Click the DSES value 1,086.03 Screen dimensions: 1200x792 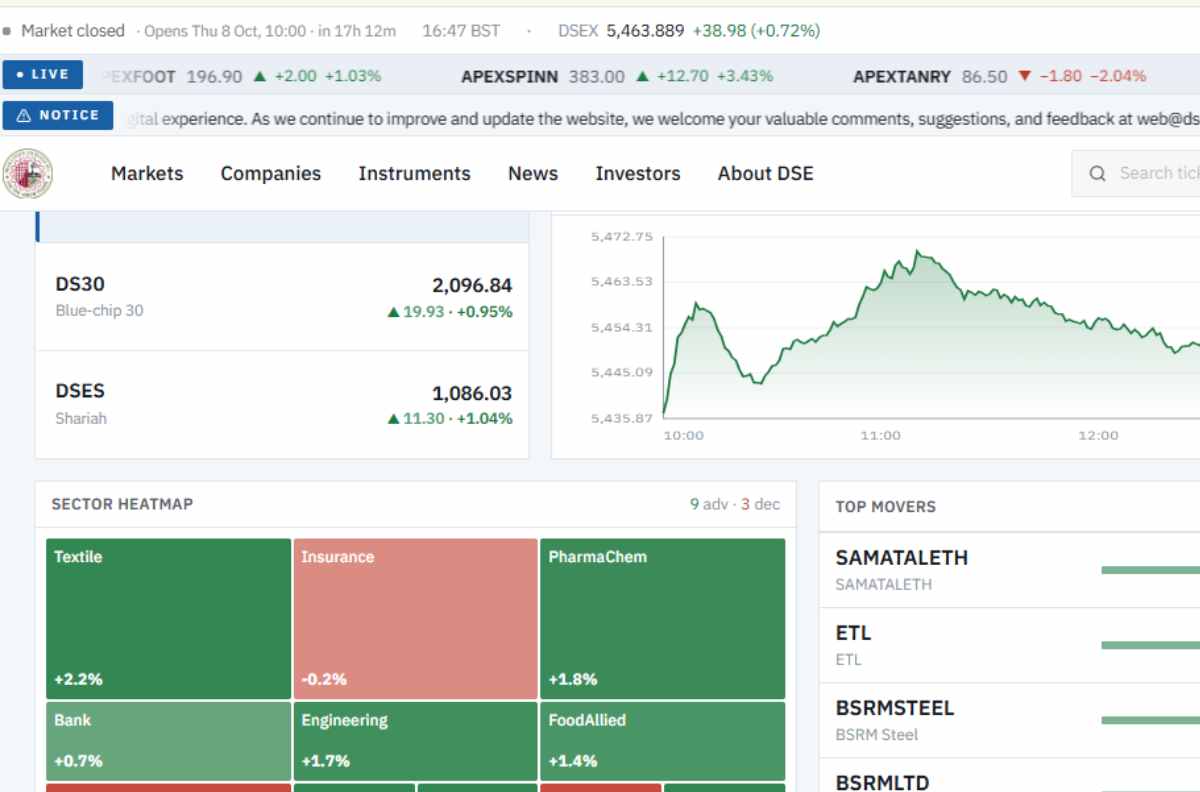point(472,393)
